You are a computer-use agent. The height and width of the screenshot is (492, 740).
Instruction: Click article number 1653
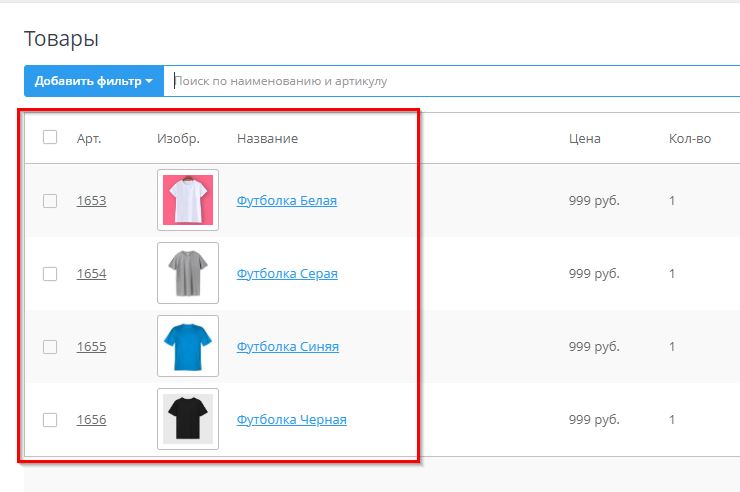coord(91,201)
